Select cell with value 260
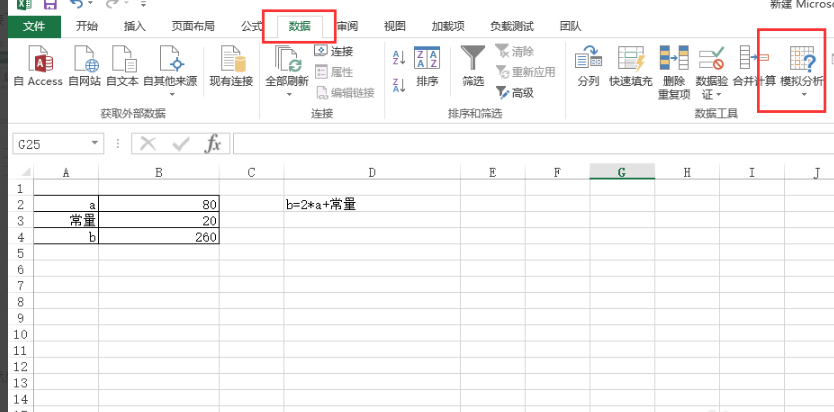The width and height of the screenshot is (834, 412). (x=159, y=237)
